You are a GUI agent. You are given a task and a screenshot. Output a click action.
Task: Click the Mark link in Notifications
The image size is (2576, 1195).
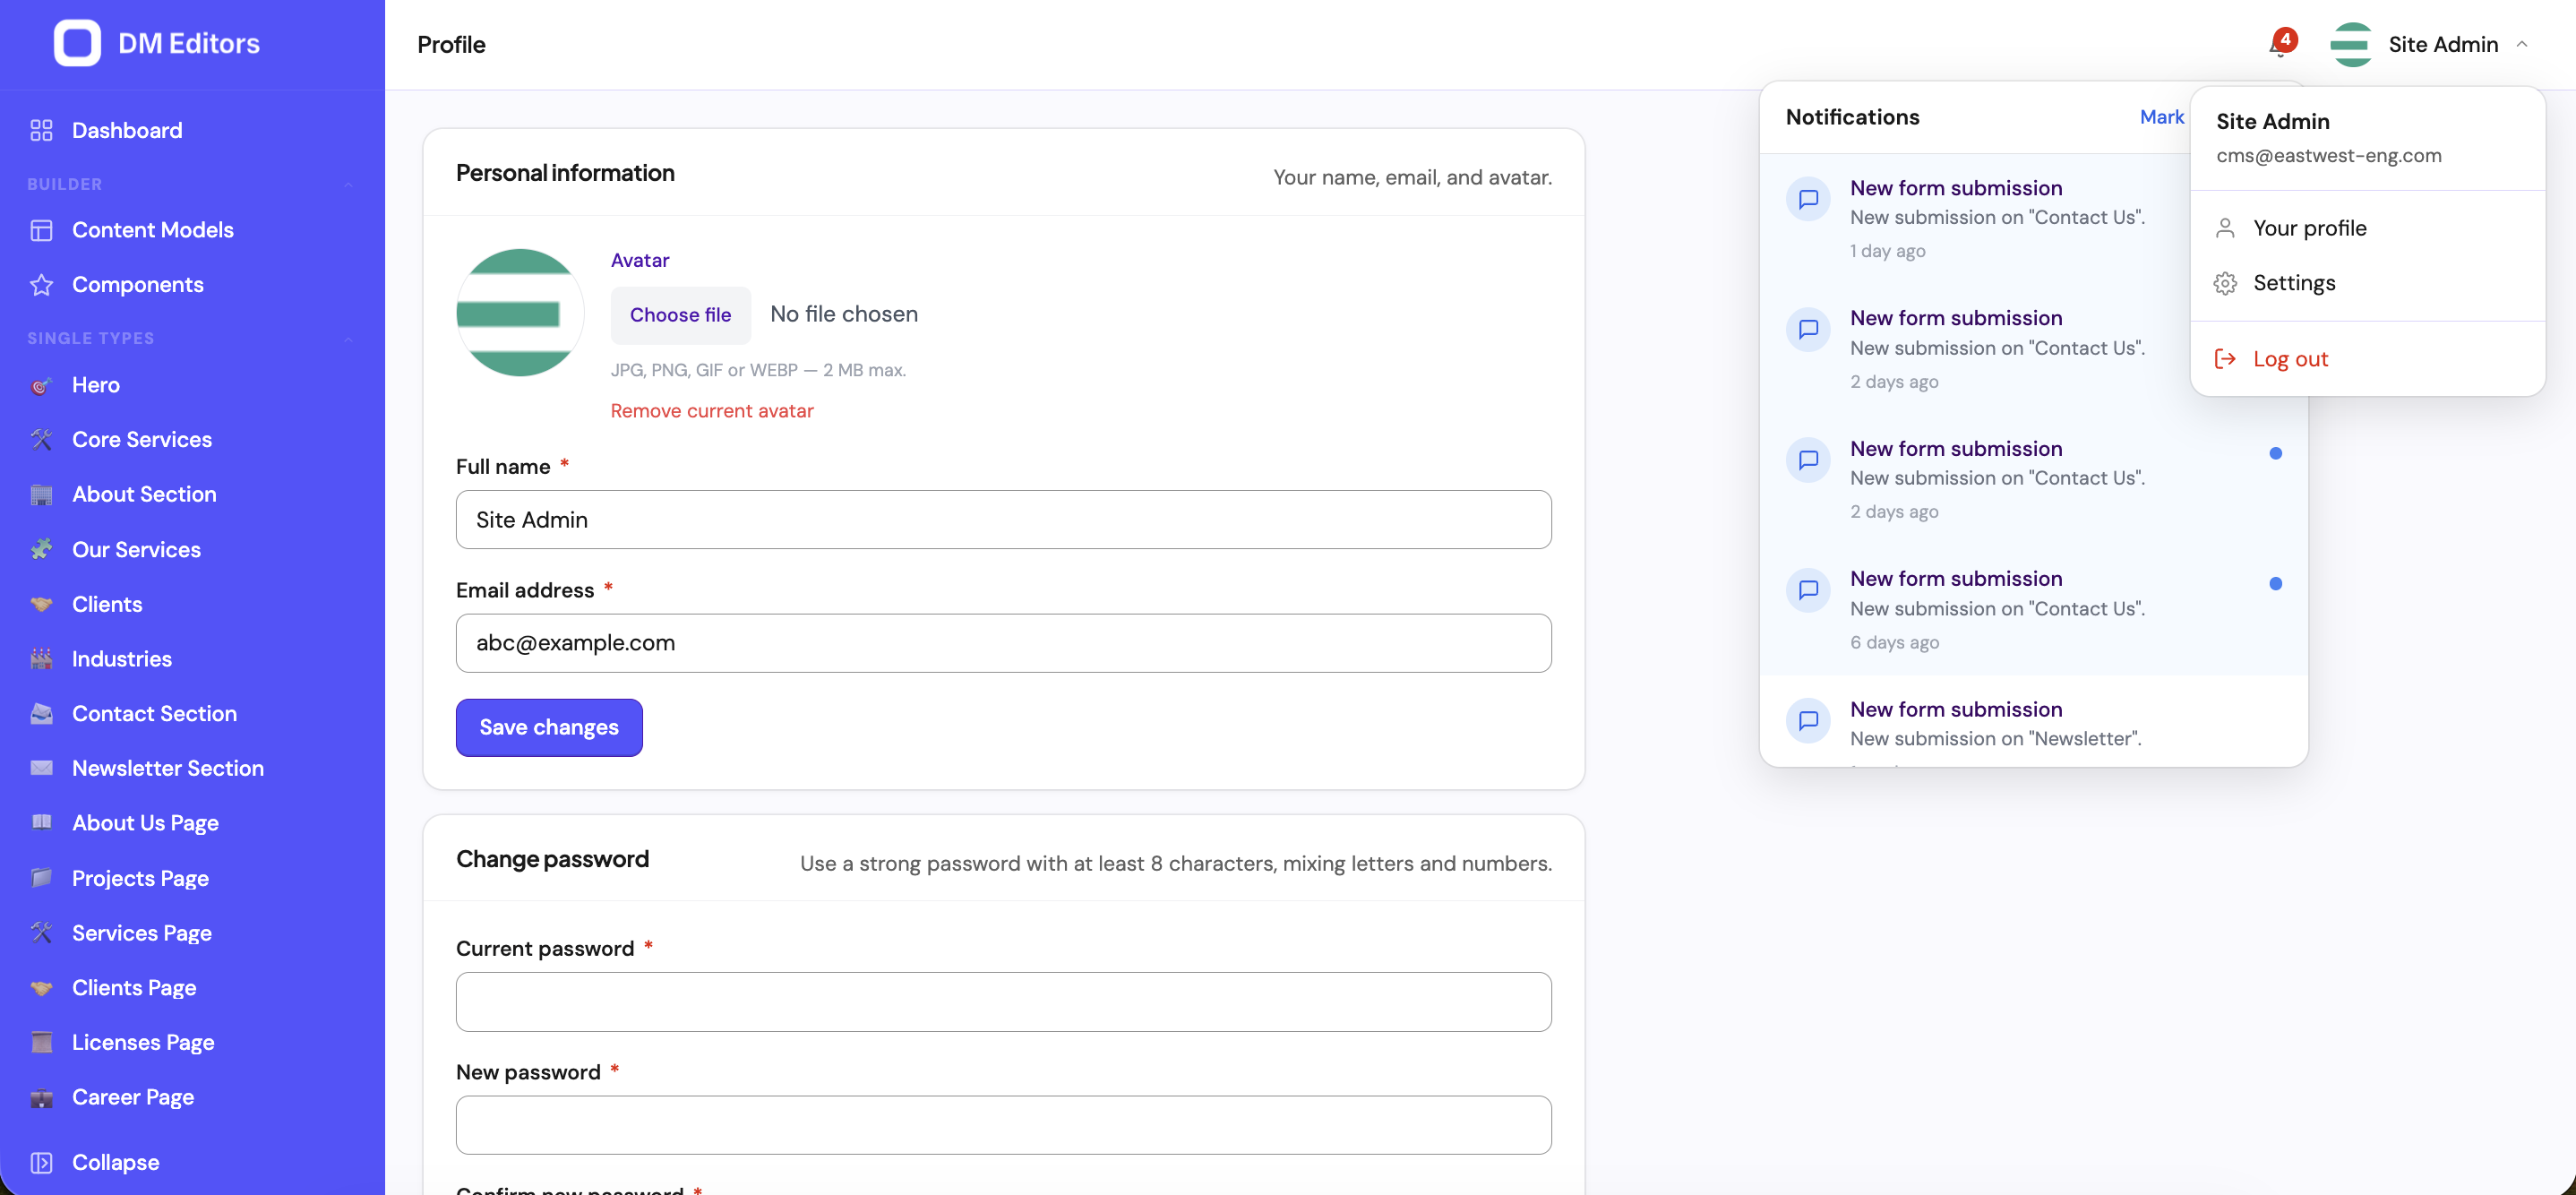(2161, 117)
